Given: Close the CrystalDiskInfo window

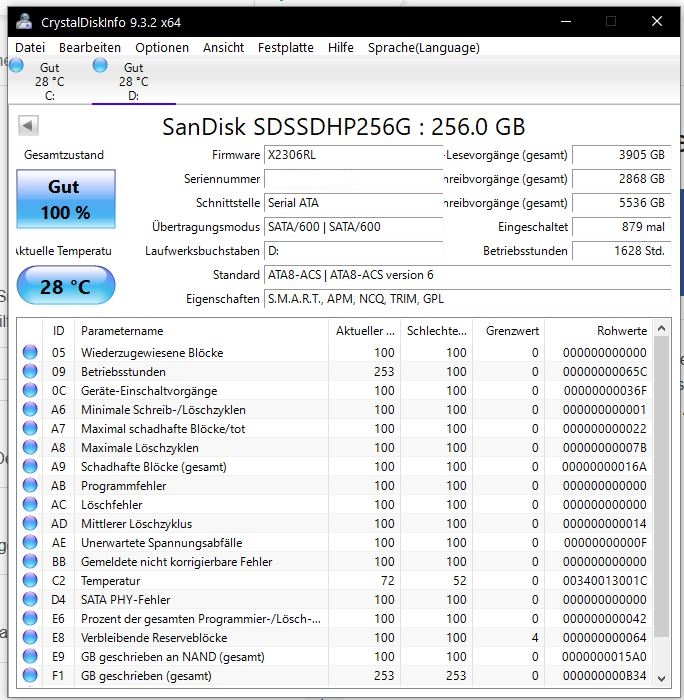Looking at the screenshot, I should pos(657,21).
